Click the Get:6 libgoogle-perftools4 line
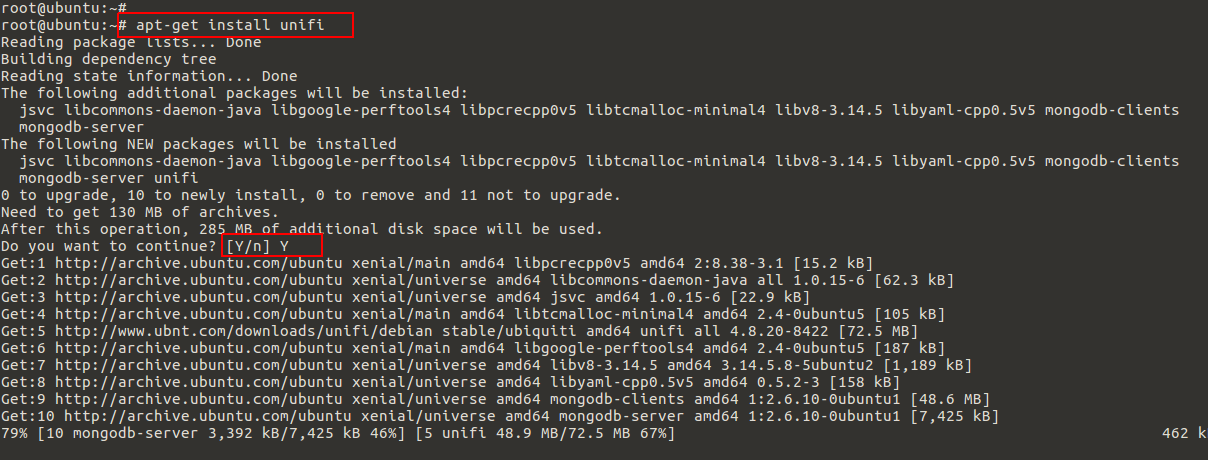The height and width of the screenshot is (460, 1208). pos(472,348)
